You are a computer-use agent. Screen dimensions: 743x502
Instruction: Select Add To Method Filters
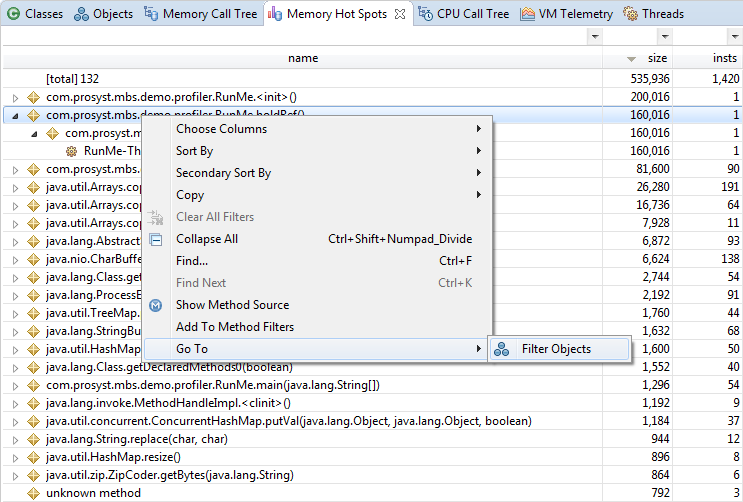pos(235,327)
